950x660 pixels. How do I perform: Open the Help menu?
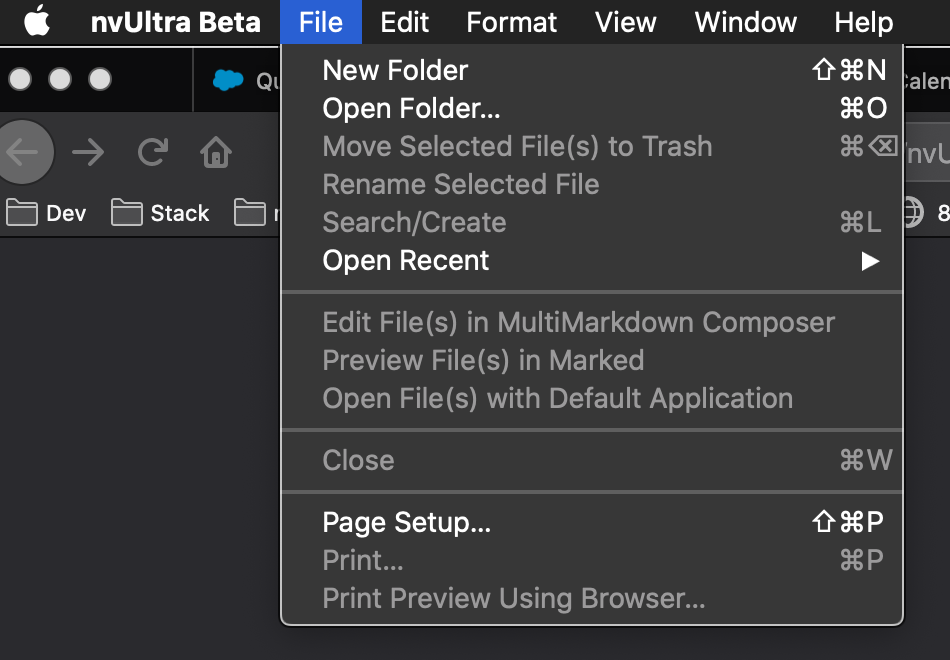(x=863, y=22)
